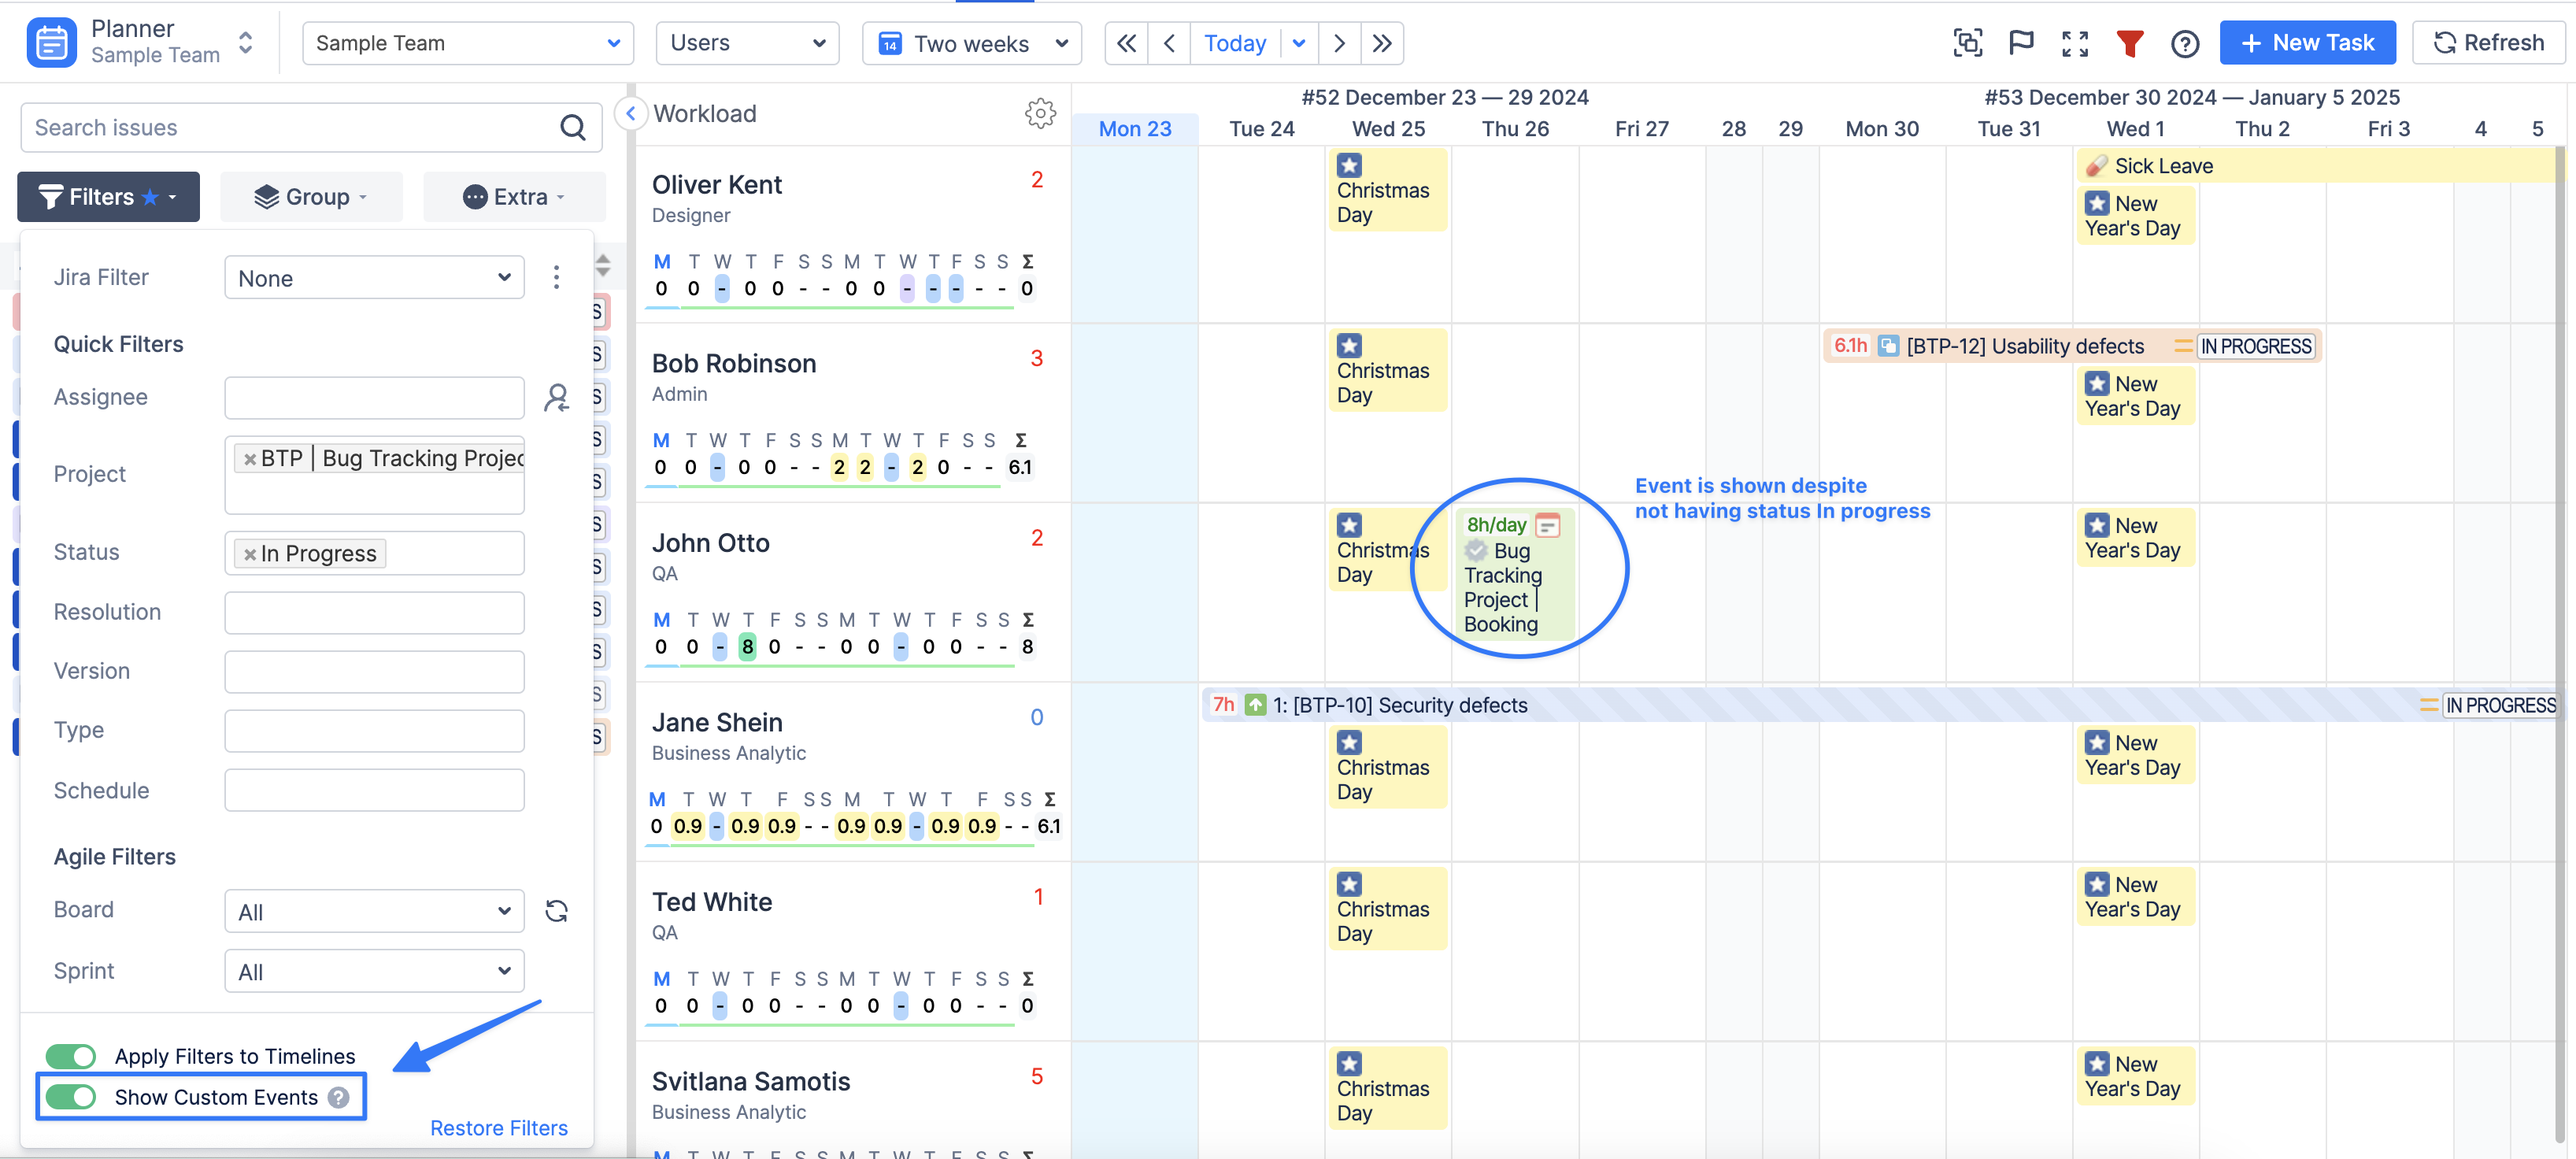Click the Jira Filter three-dots menu
2576x1159 pixels.
tap(557, 277)
